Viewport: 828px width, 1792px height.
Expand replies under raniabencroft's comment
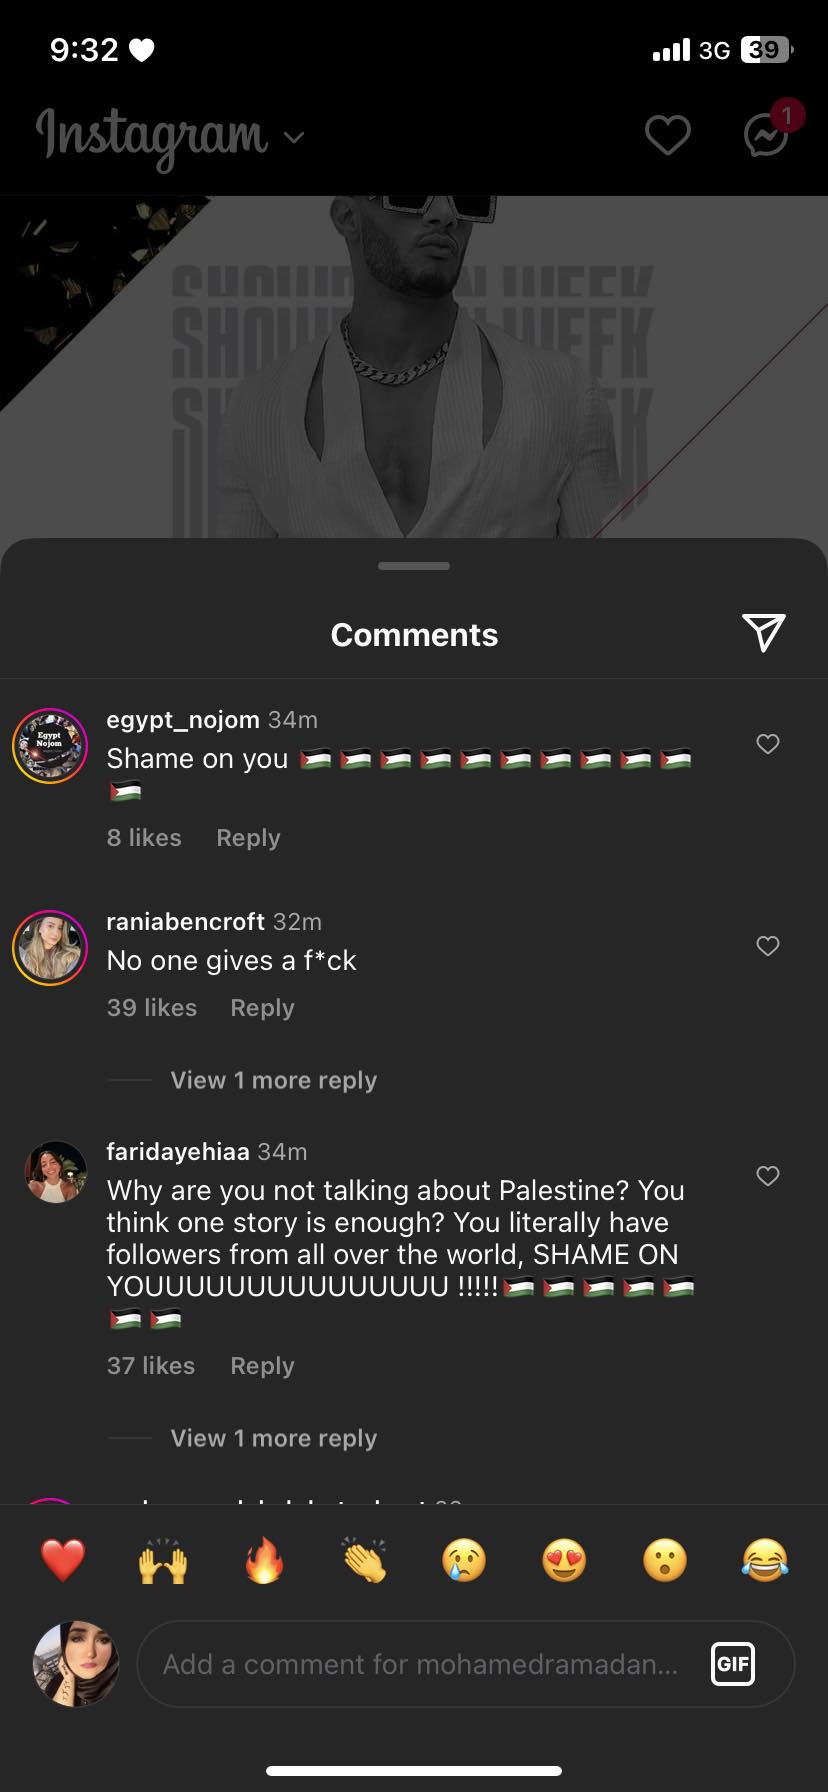click(x=273, y=1080)
